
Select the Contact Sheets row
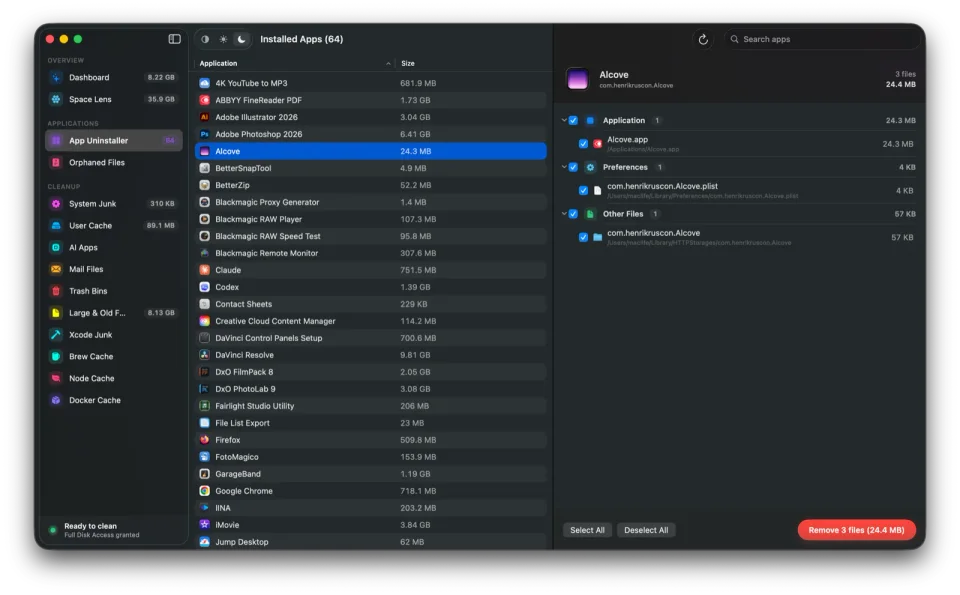[x=371, y=304]
